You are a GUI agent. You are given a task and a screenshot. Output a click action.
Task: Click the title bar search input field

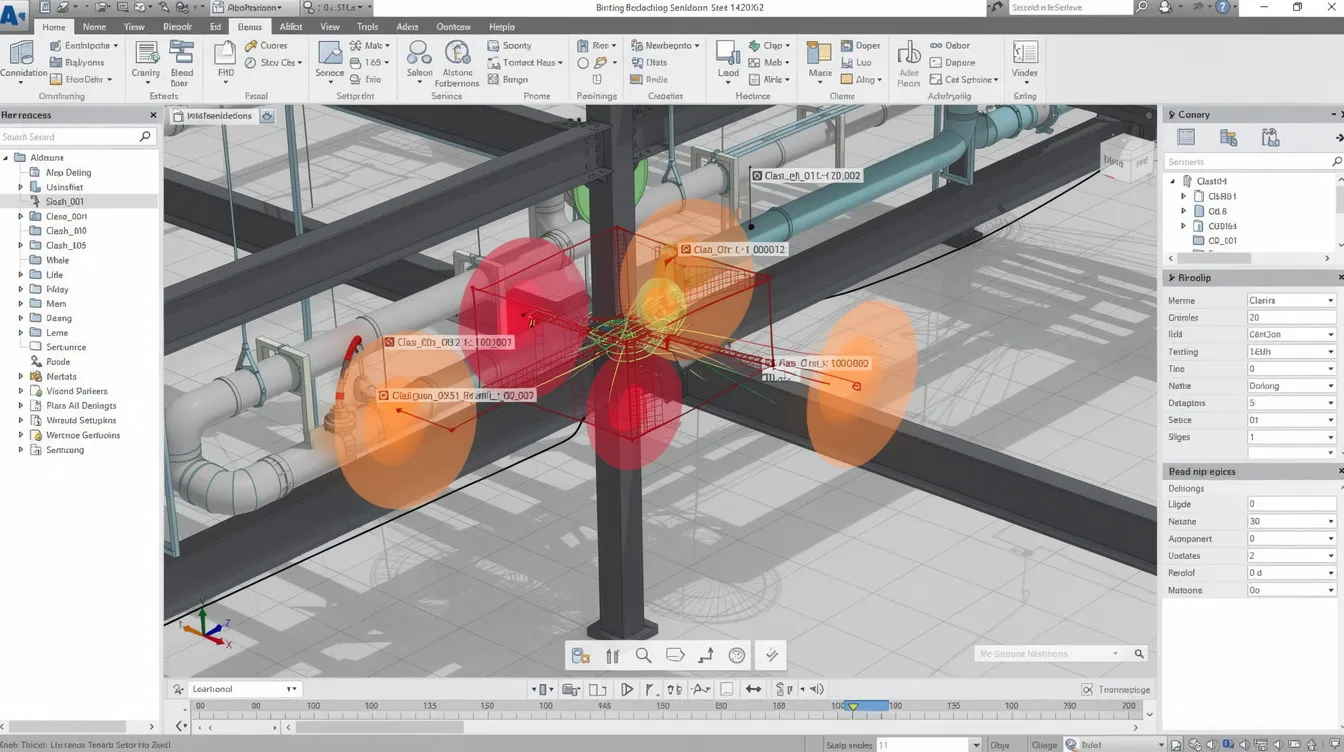(x=1070, y=7)
